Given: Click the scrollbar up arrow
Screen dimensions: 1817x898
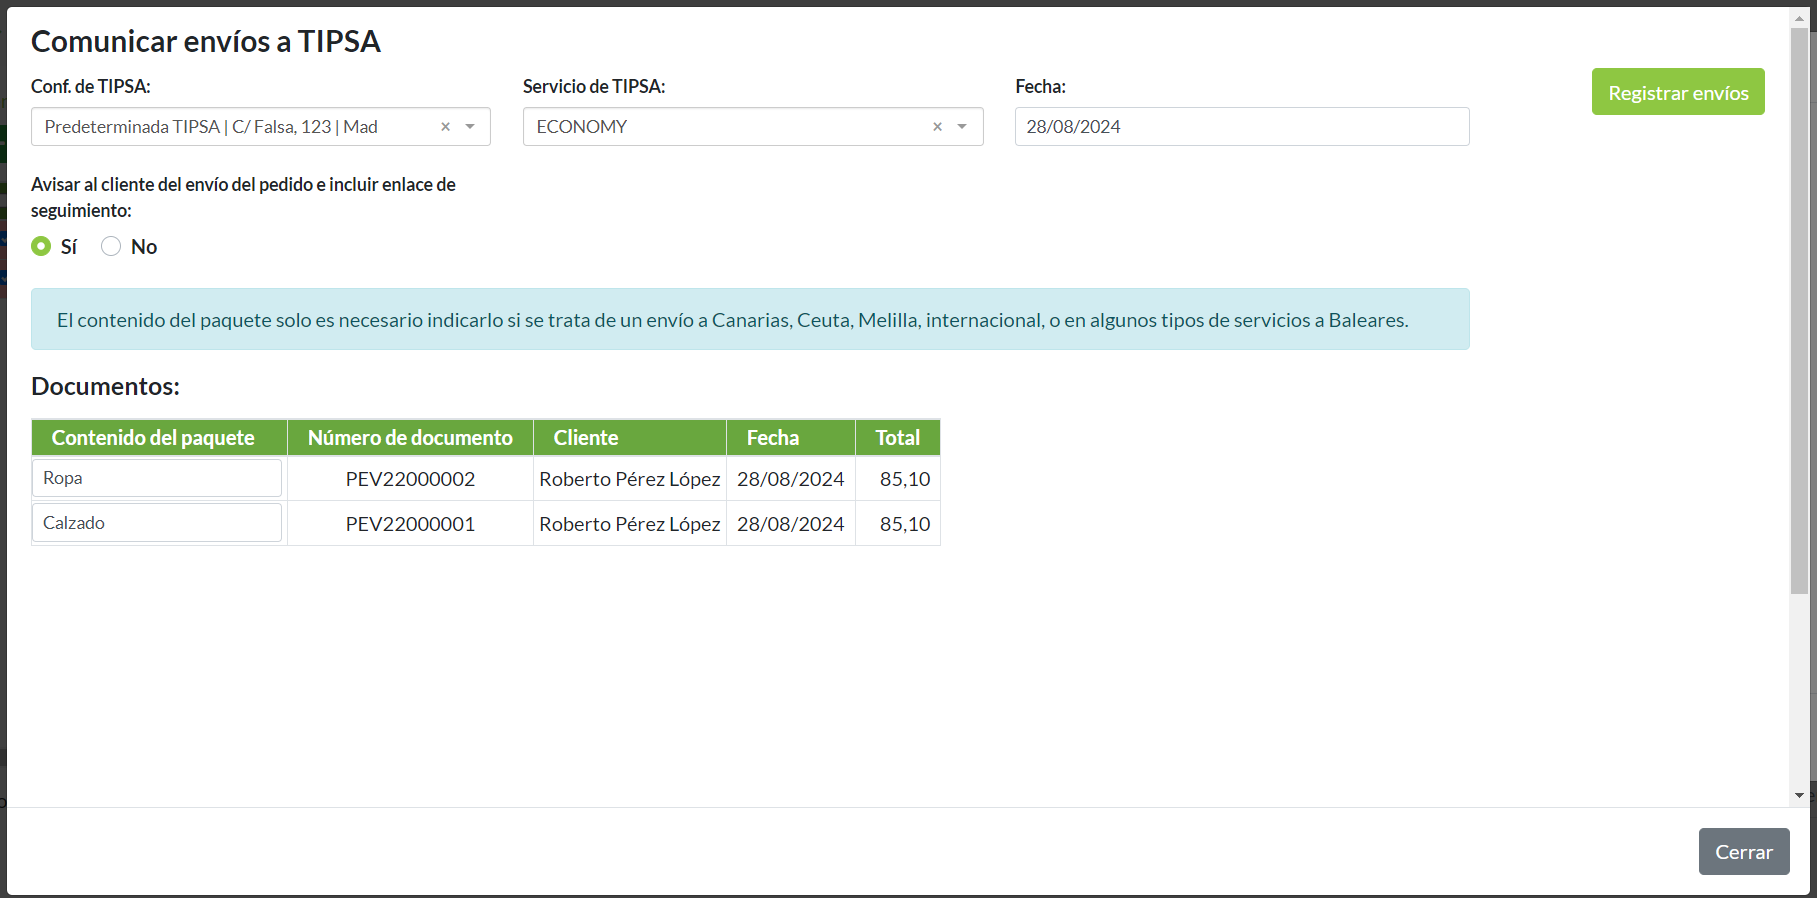Looking at the screenshot, I should pos(1799,17).
